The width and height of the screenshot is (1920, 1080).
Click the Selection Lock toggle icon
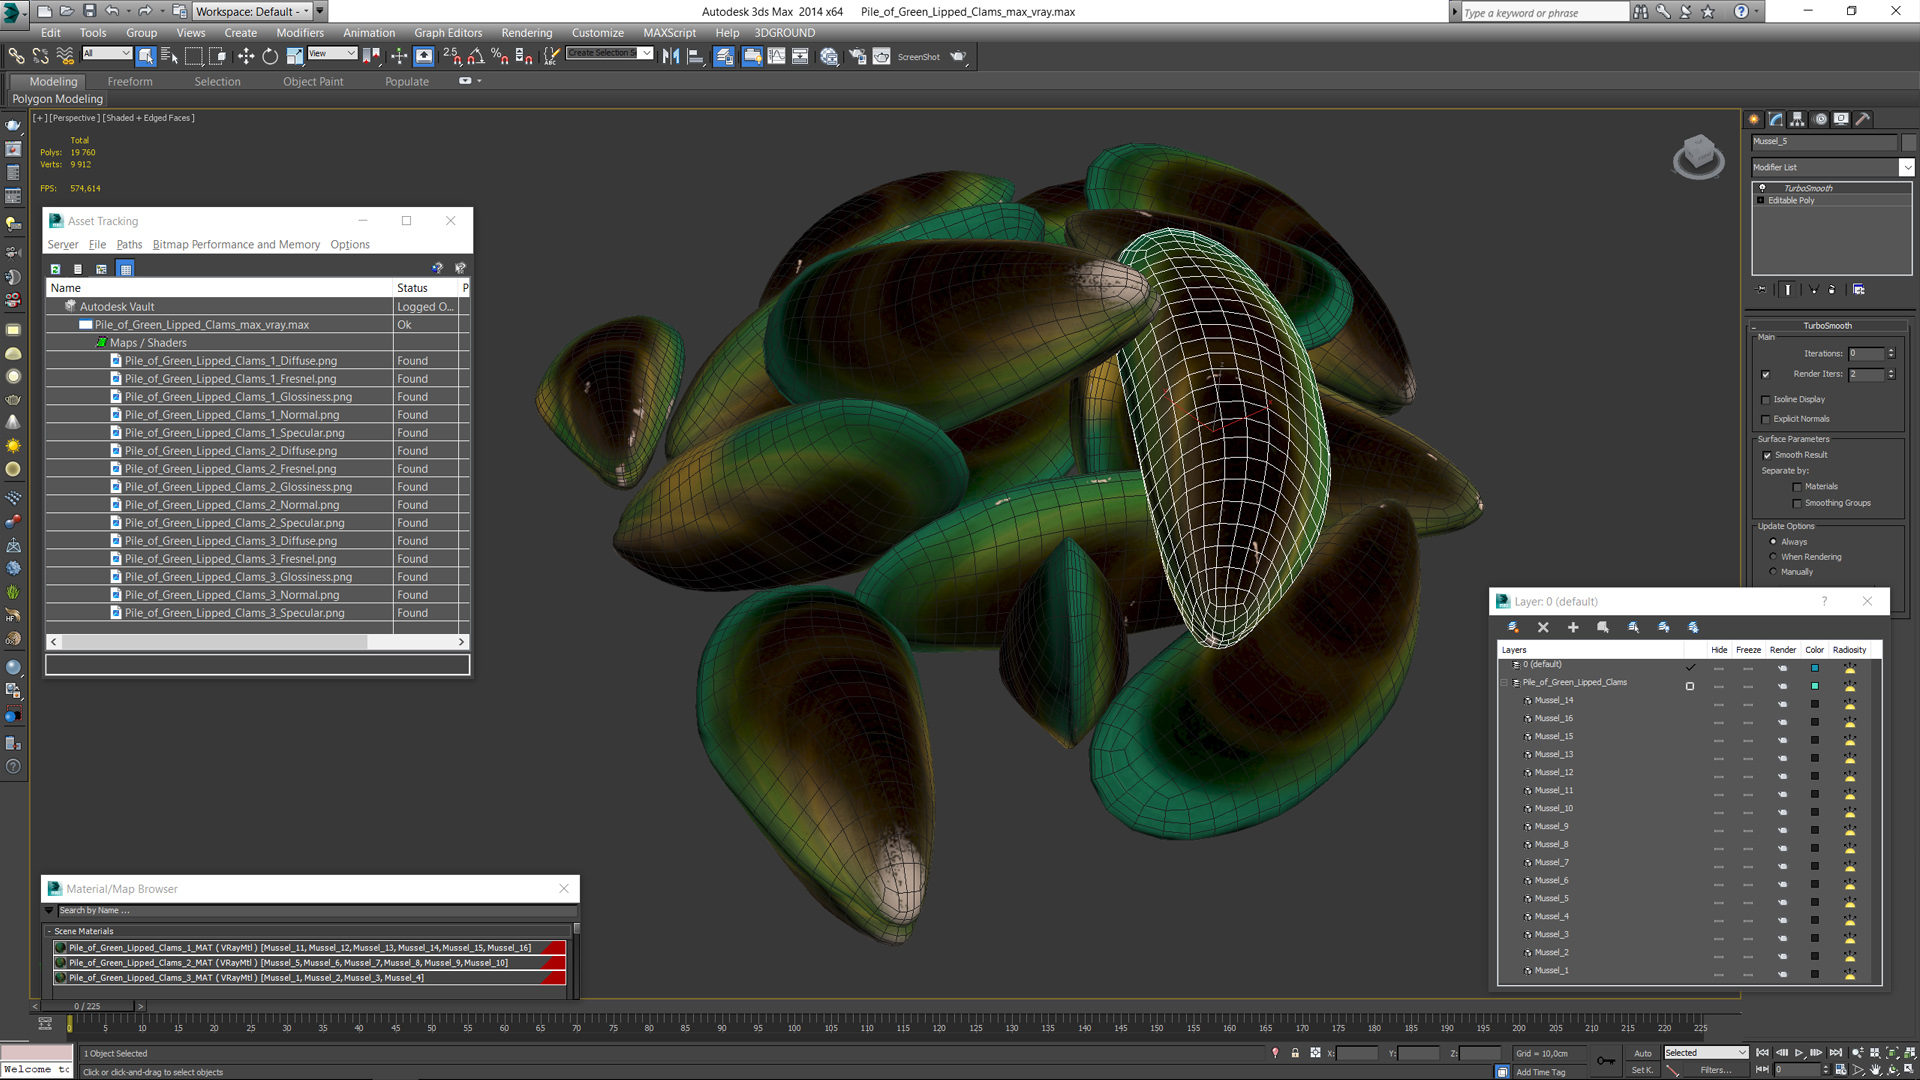click(1295, 1053)
